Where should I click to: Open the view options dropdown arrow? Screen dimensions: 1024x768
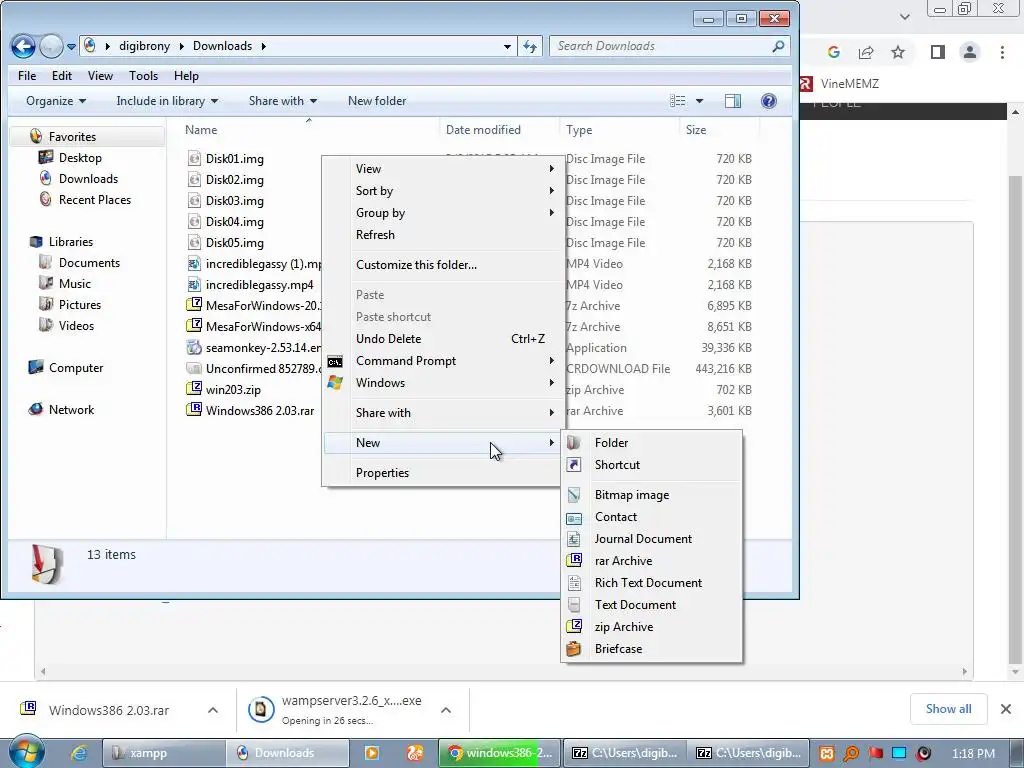tap(699, 101)
